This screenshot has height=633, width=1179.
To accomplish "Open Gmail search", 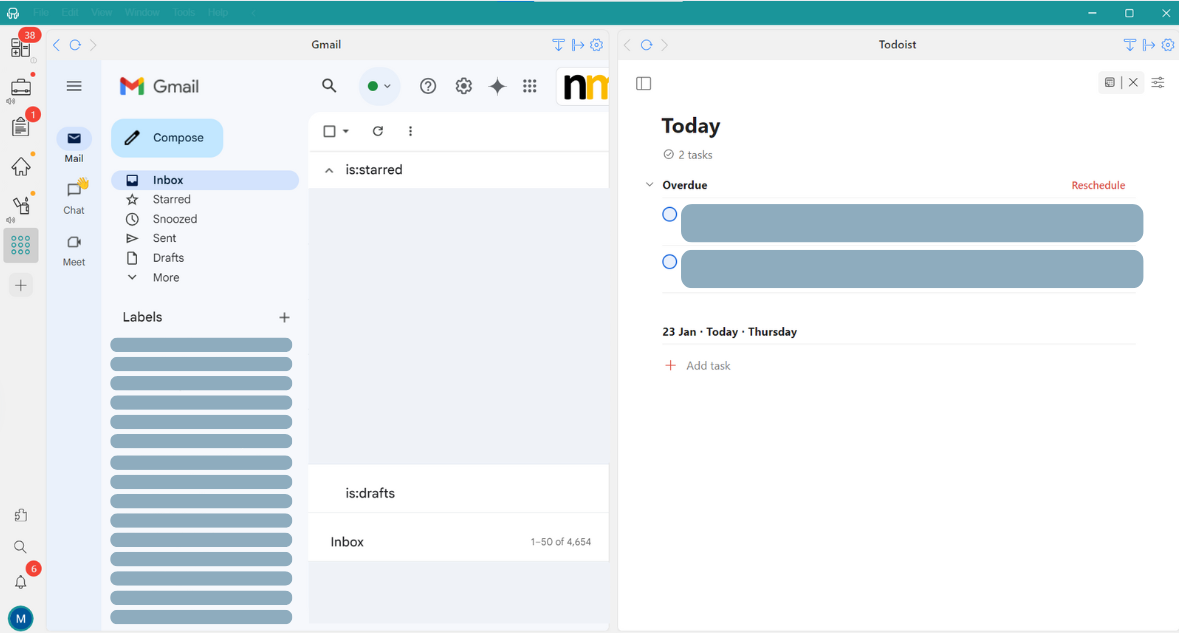I will click(329, 85).
